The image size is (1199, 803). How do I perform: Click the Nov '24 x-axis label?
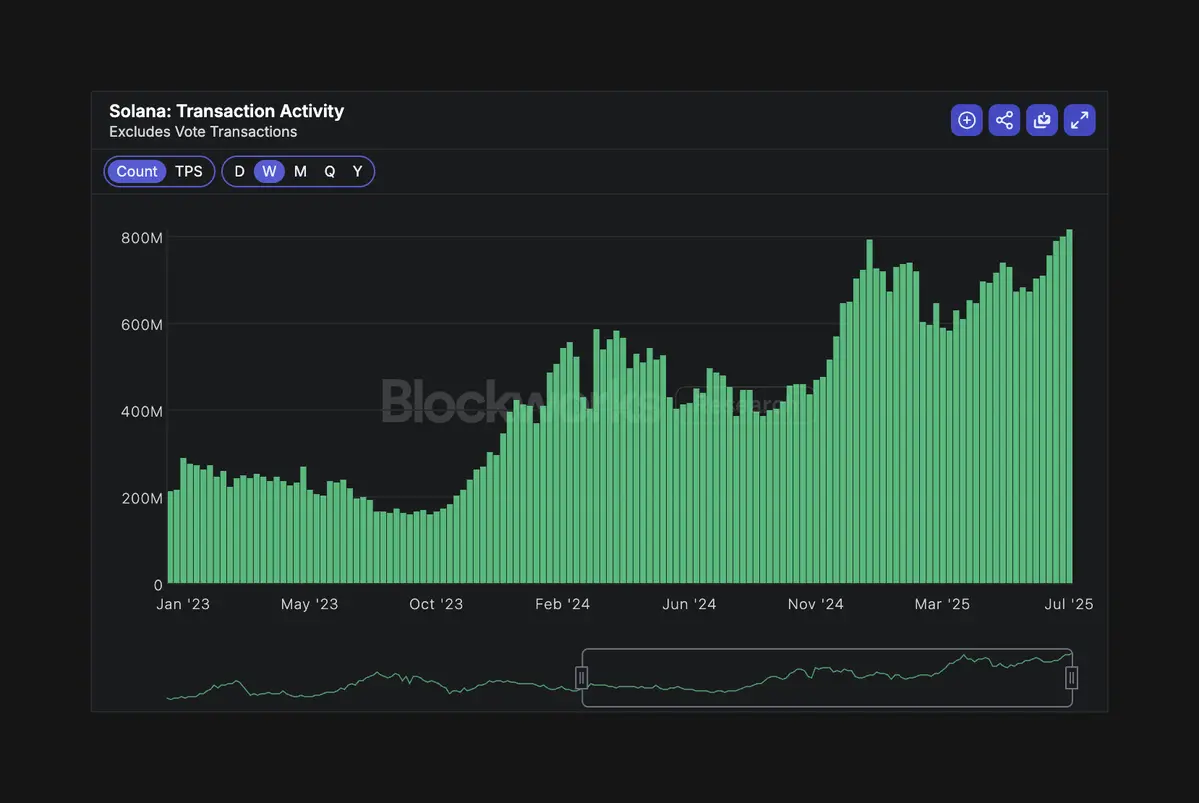coord(815,604)
